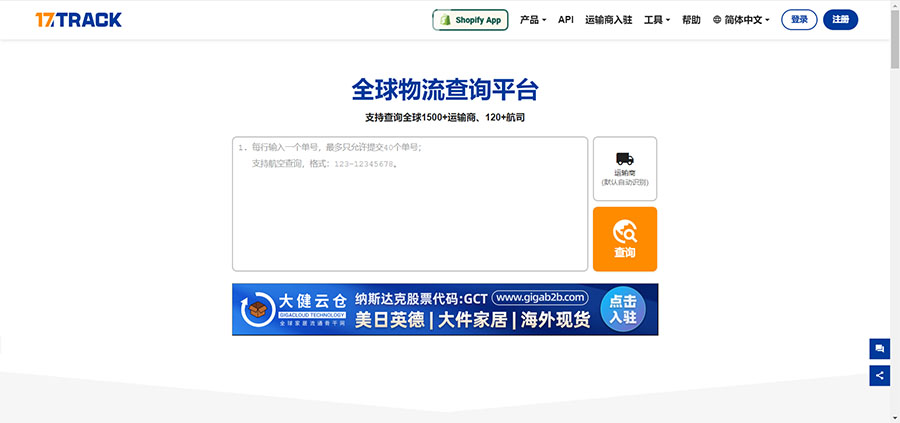Open the 简体中文 language selector
This screenshot has height=423, width=900.
tap(741, 20)
